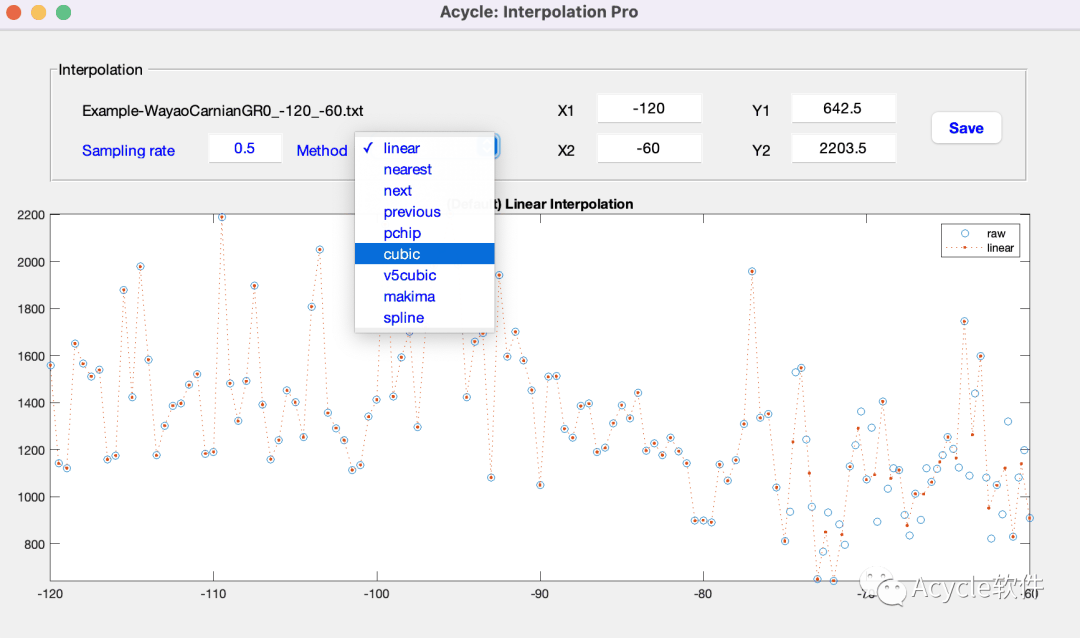Click the green maximize window button

(x=63, y=13)
